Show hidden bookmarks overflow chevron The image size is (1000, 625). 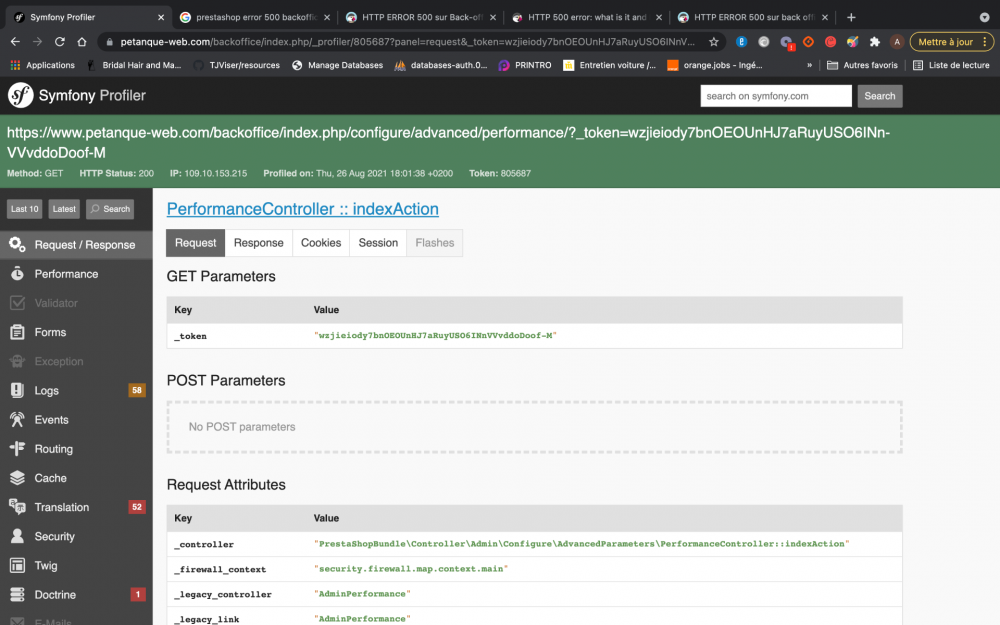click(809, 65)
